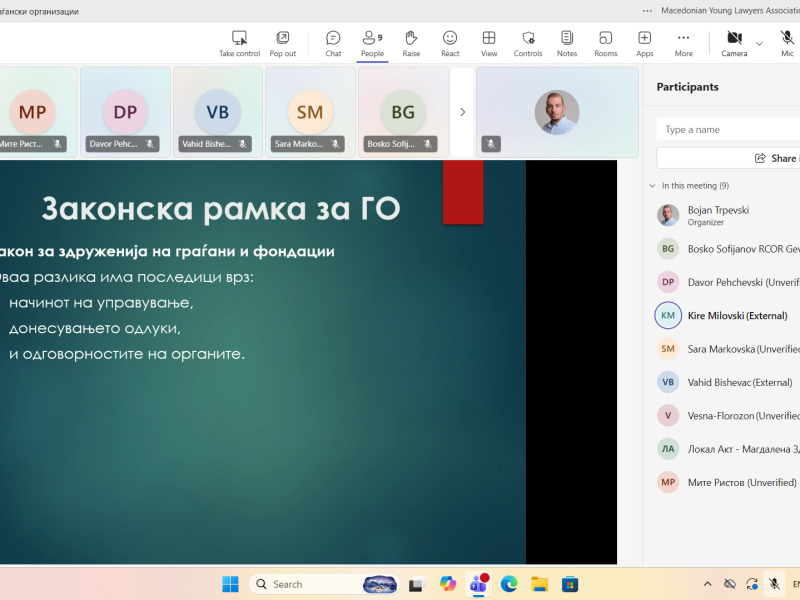Viewport: 800px width, 600px height.
Task: Open meeting Notes
Action: click(567, 43)
